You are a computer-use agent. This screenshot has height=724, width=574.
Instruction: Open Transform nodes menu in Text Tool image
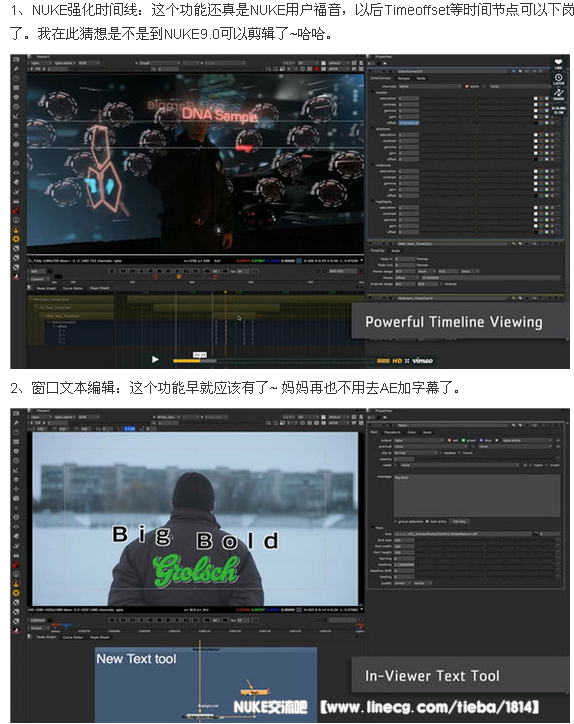(x=16, y=489)
